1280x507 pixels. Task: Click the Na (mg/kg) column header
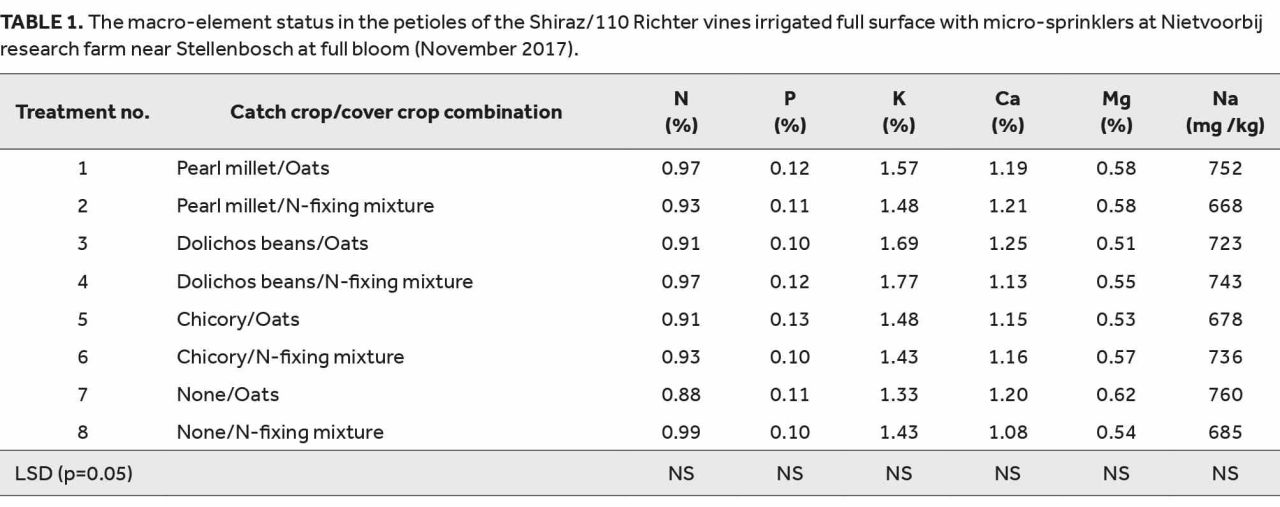(1225, 112)
